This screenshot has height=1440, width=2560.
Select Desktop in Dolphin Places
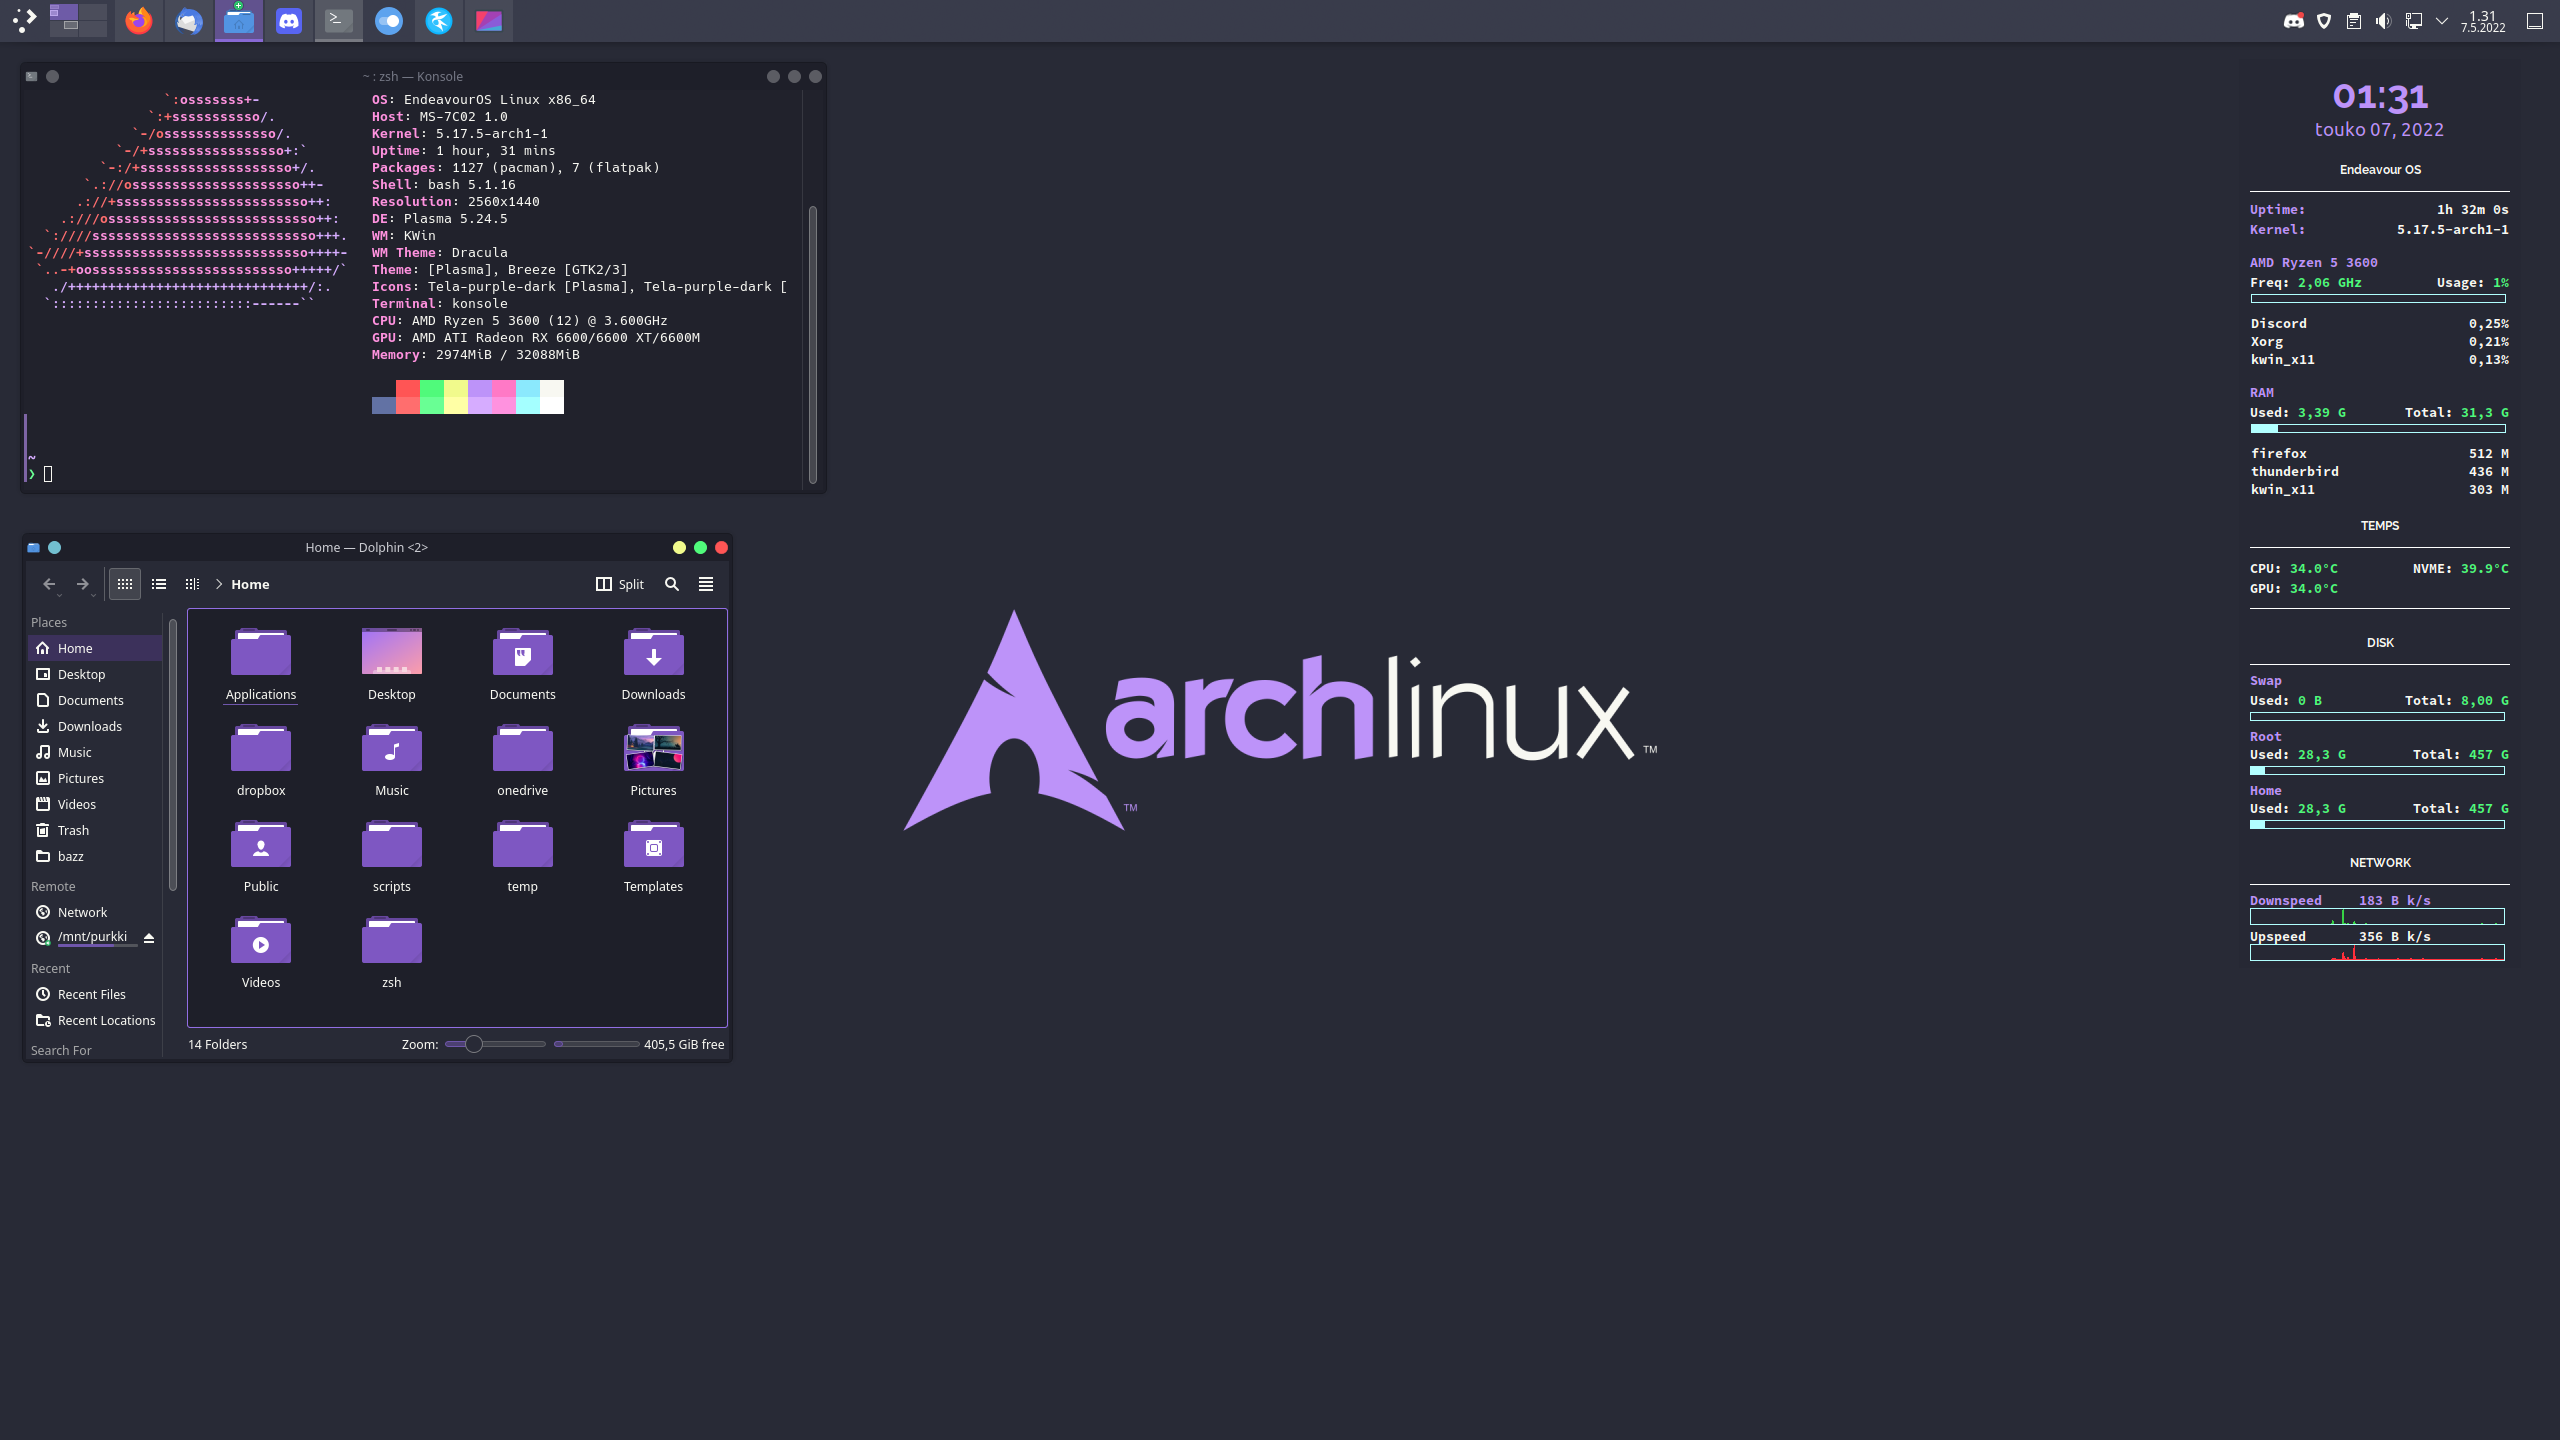(95, 674)
